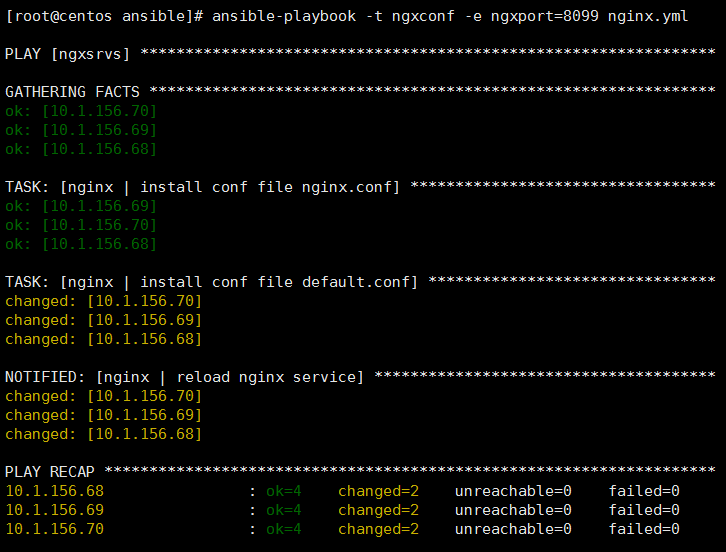Click the task header "install conf file nginx.conf"
The width and height of the screenshot is (726, 552).
(268, 187)
